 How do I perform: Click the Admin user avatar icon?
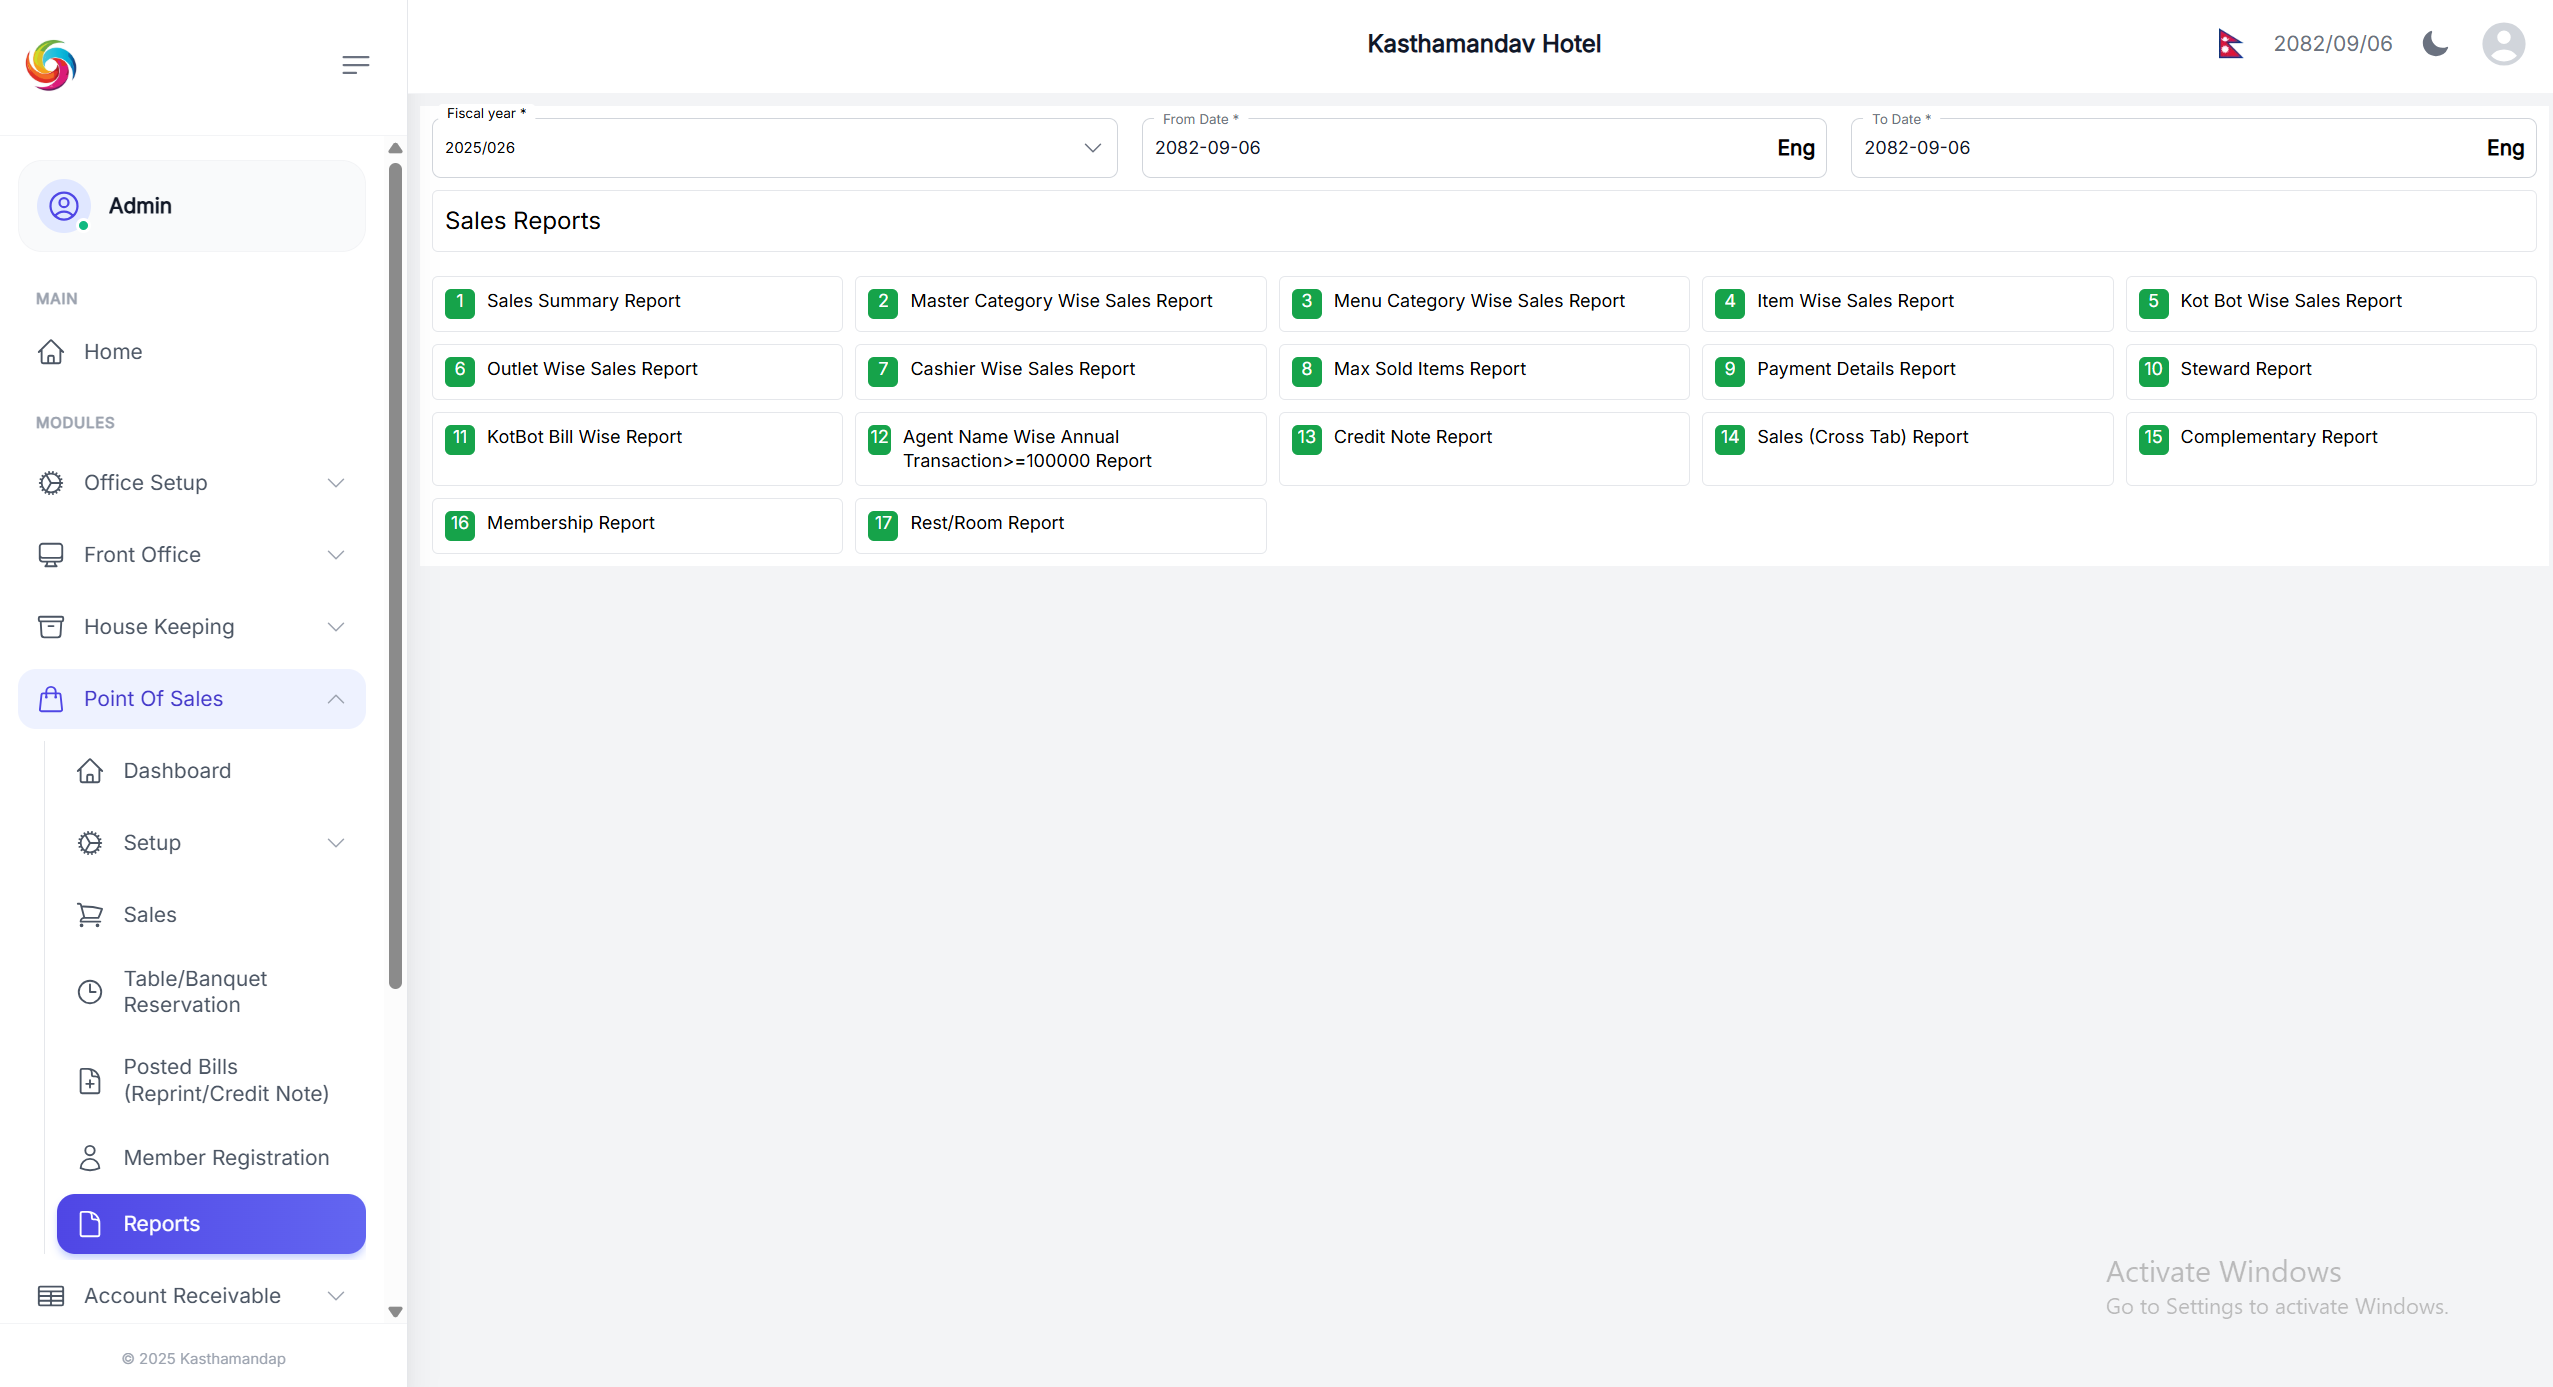64,206
